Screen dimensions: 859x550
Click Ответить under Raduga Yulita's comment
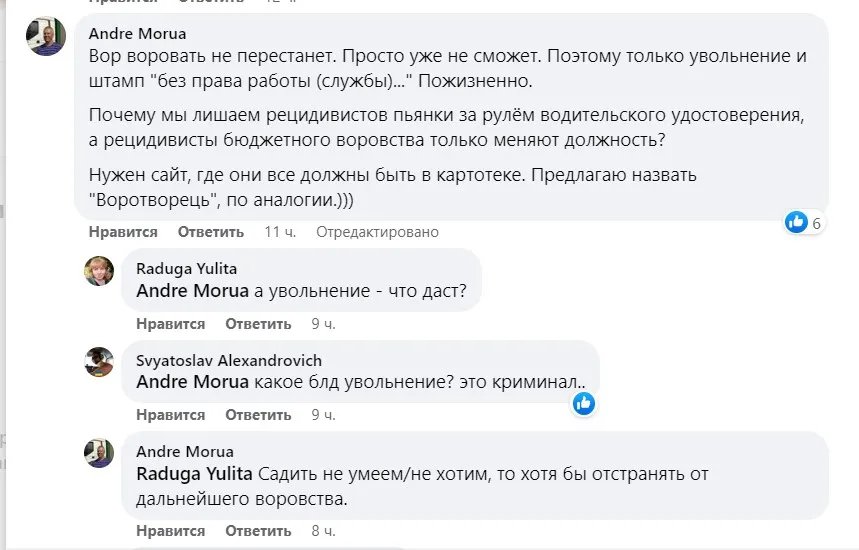coord(258,324)
